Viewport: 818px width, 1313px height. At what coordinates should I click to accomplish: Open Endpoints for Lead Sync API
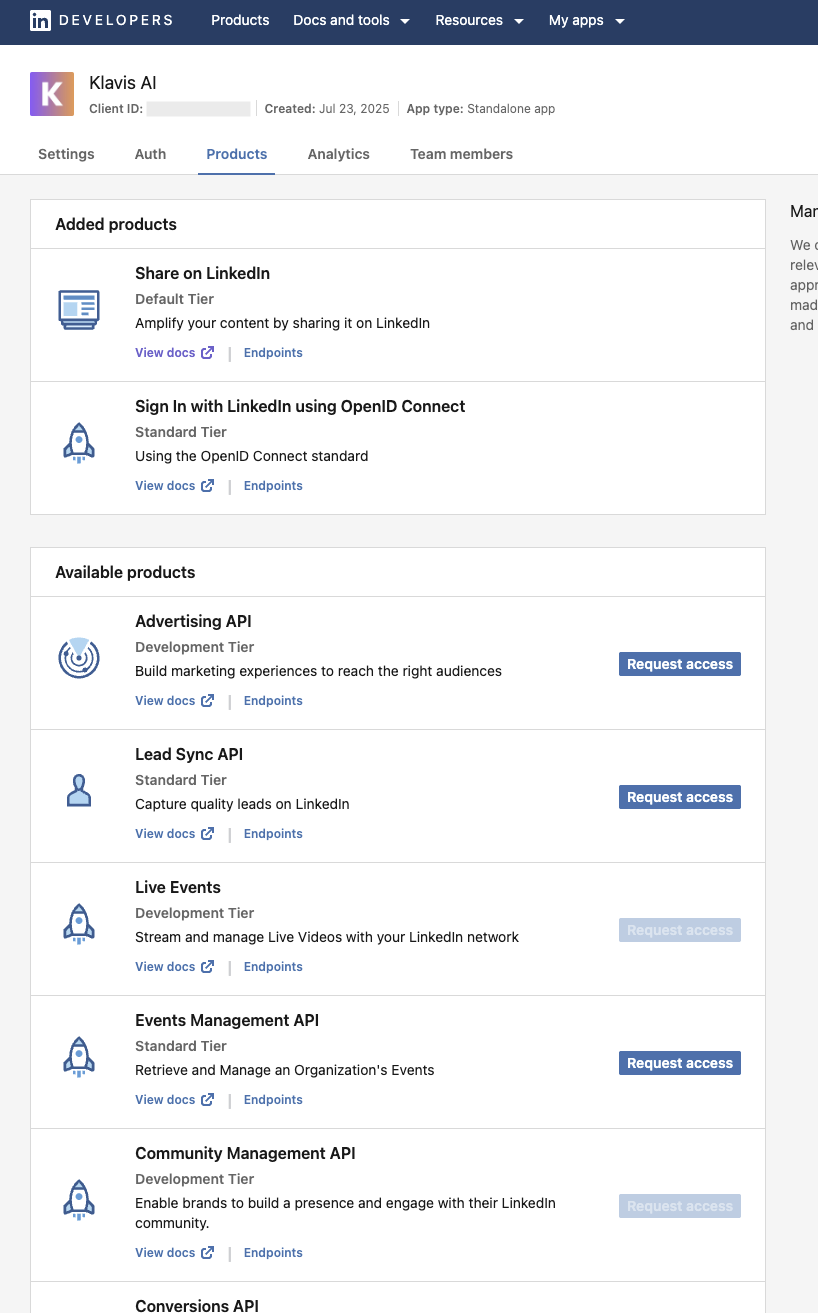tap(273, 834)
